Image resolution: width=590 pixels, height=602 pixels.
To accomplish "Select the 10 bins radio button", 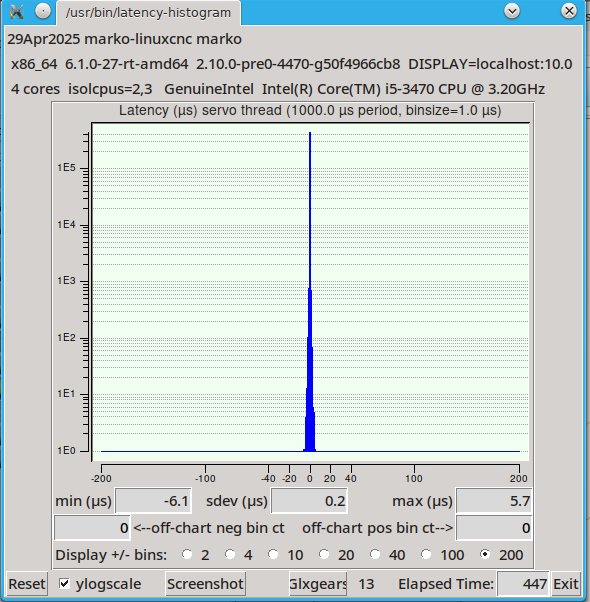I will coord(273,554).
